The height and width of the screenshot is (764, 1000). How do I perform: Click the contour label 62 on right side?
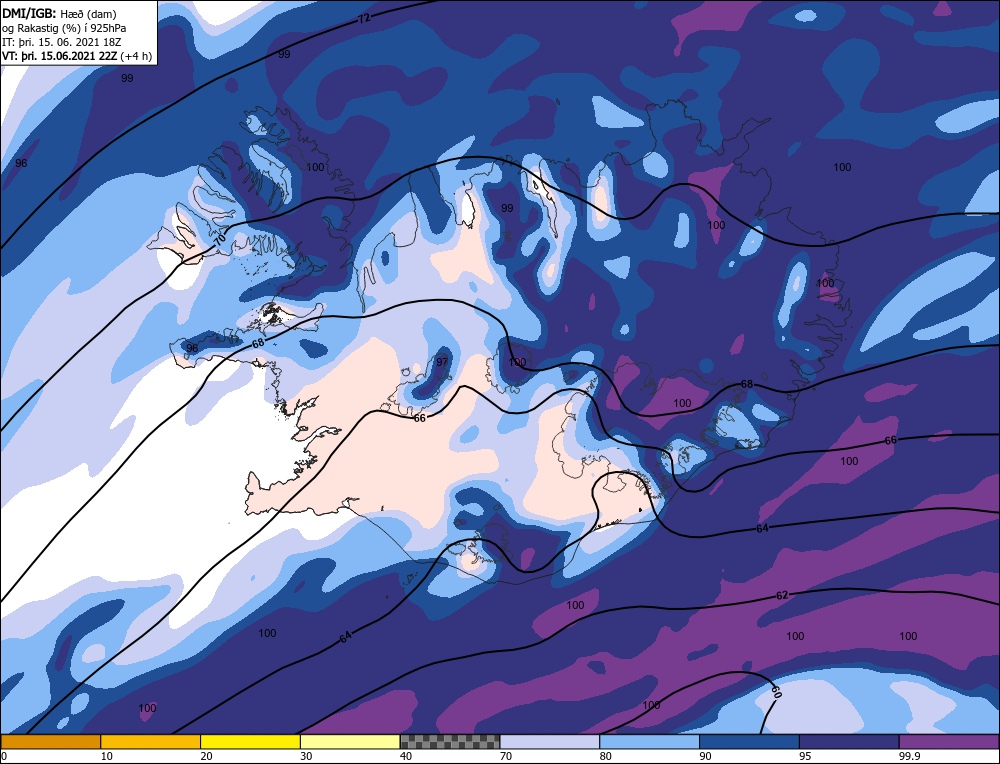click(782, 595)
